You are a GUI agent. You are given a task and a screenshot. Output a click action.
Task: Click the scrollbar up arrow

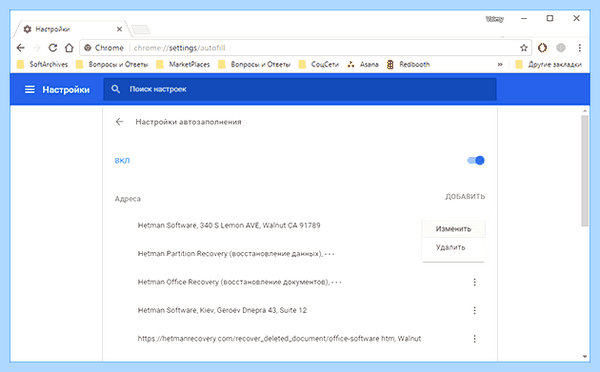585,111
